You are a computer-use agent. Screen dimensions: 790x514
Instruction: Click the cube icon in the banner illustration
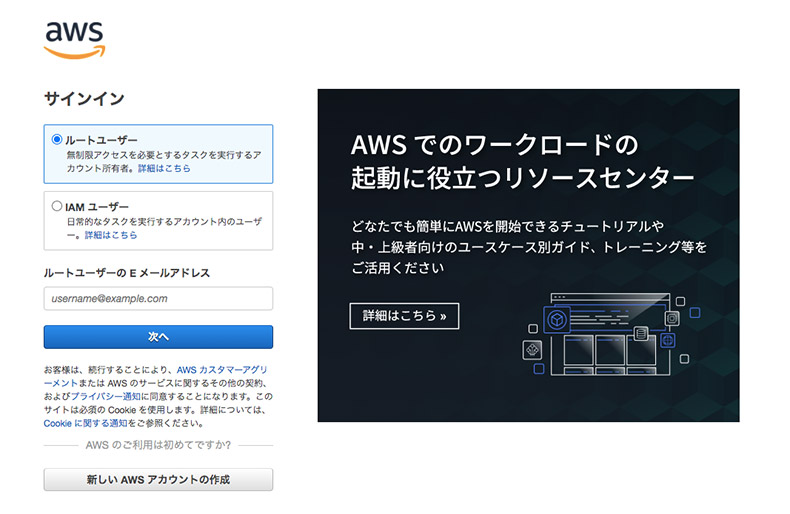(x=557, y=320)
